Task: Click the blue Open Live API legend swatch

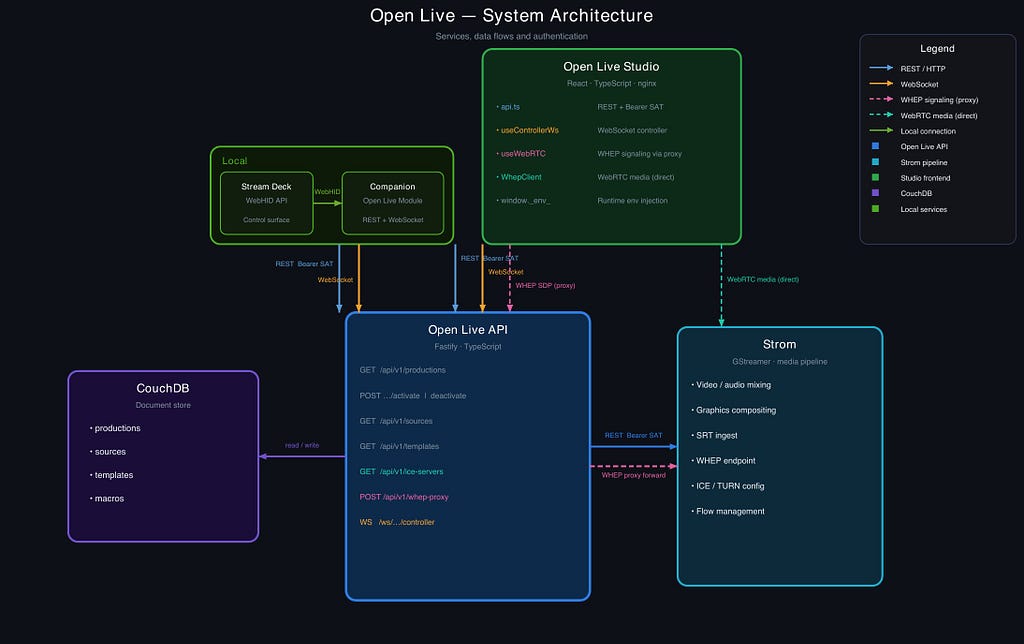Action: [875, 146]
